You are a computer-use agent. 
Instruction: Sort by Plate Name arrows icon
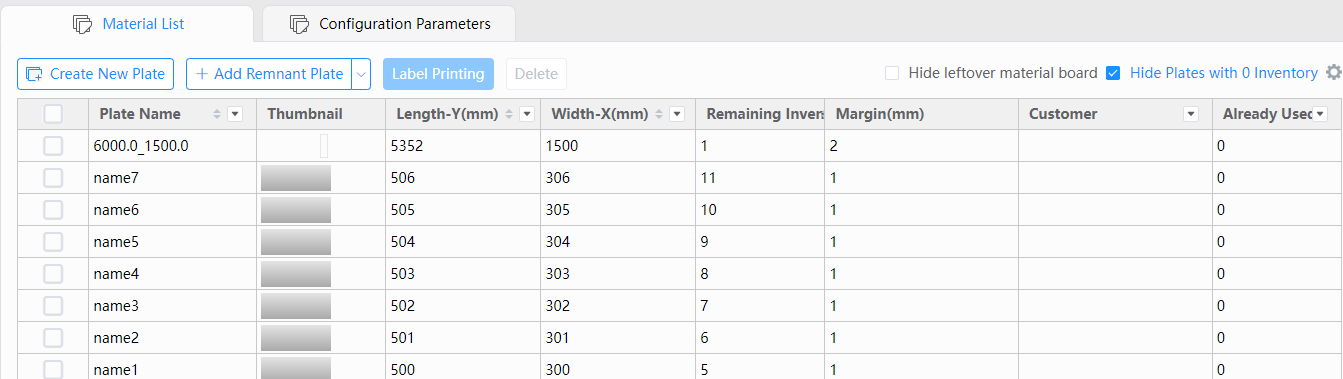click(x=216, y=114)
